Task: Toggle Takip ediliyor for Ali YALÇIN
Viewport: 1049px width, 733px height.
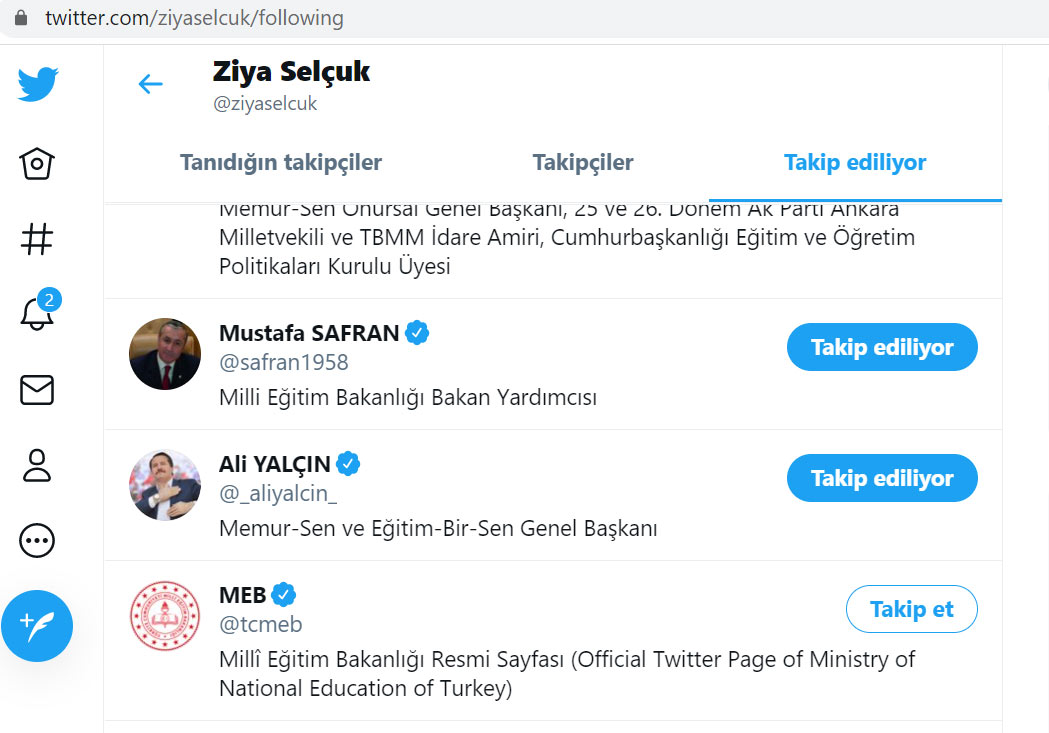Action: tap(881, 479)
